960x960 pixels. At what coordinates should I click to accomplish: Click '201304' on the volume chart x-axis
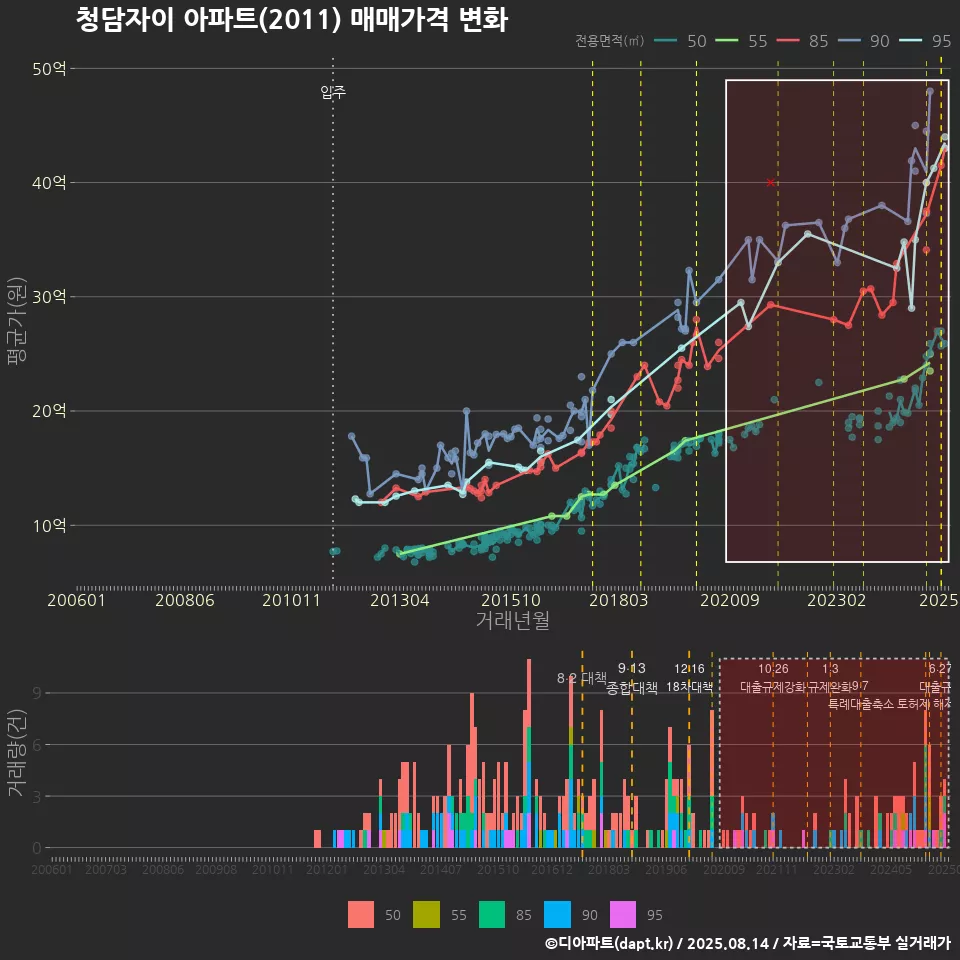[384, 869]
